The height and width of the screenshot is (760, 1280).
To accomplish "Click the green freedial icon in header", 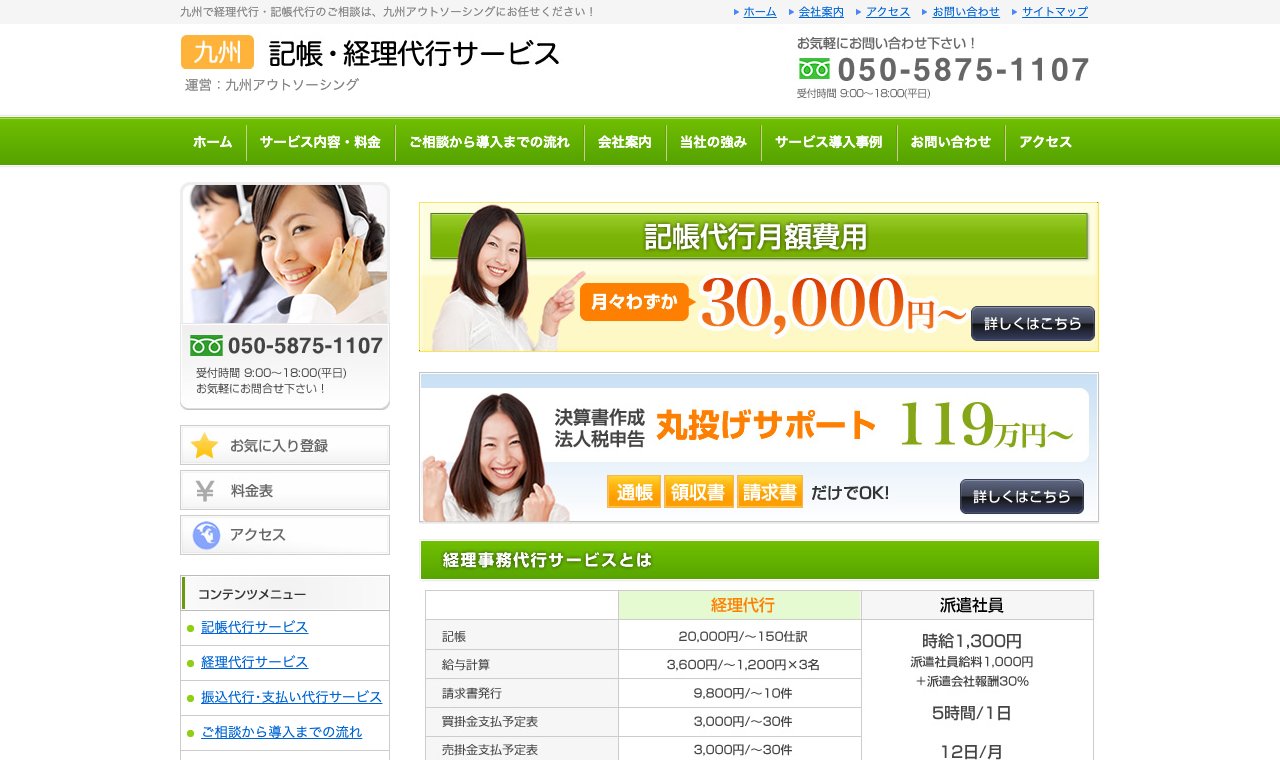I will pyautogui.click(x=814, y=69).
